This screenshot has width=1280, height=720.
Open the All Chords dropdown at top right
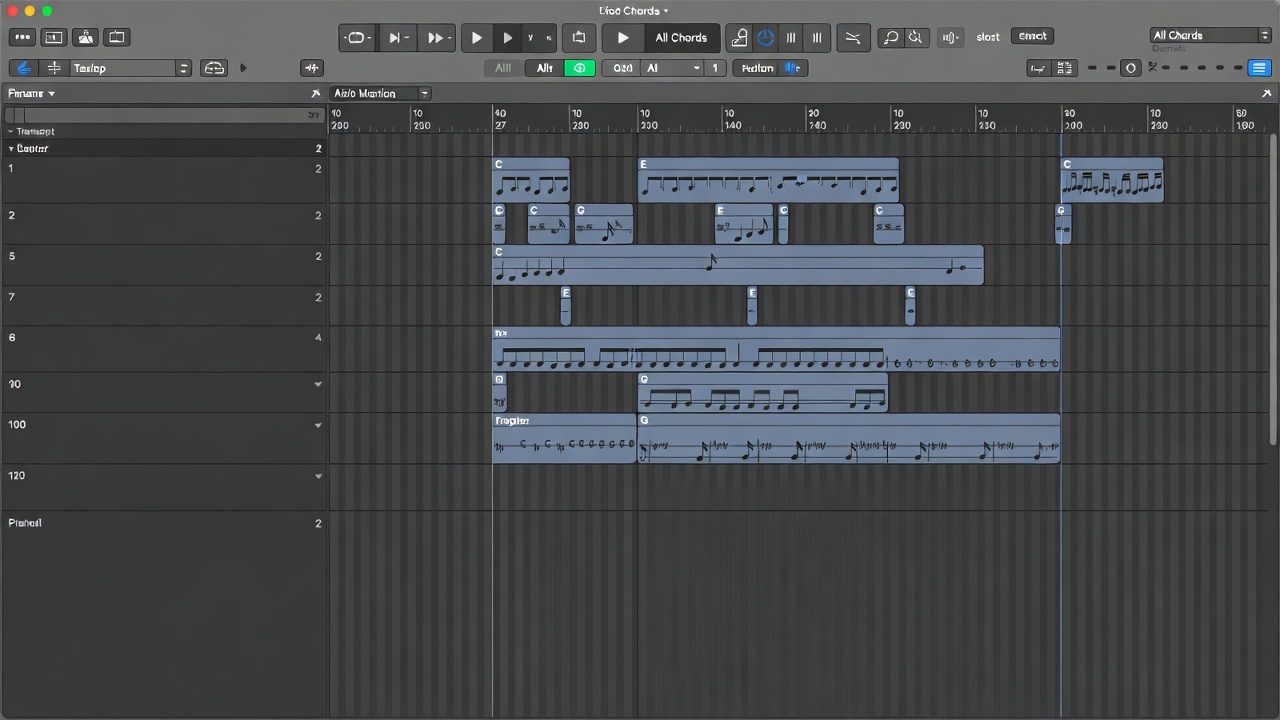tap(1210, 36)
